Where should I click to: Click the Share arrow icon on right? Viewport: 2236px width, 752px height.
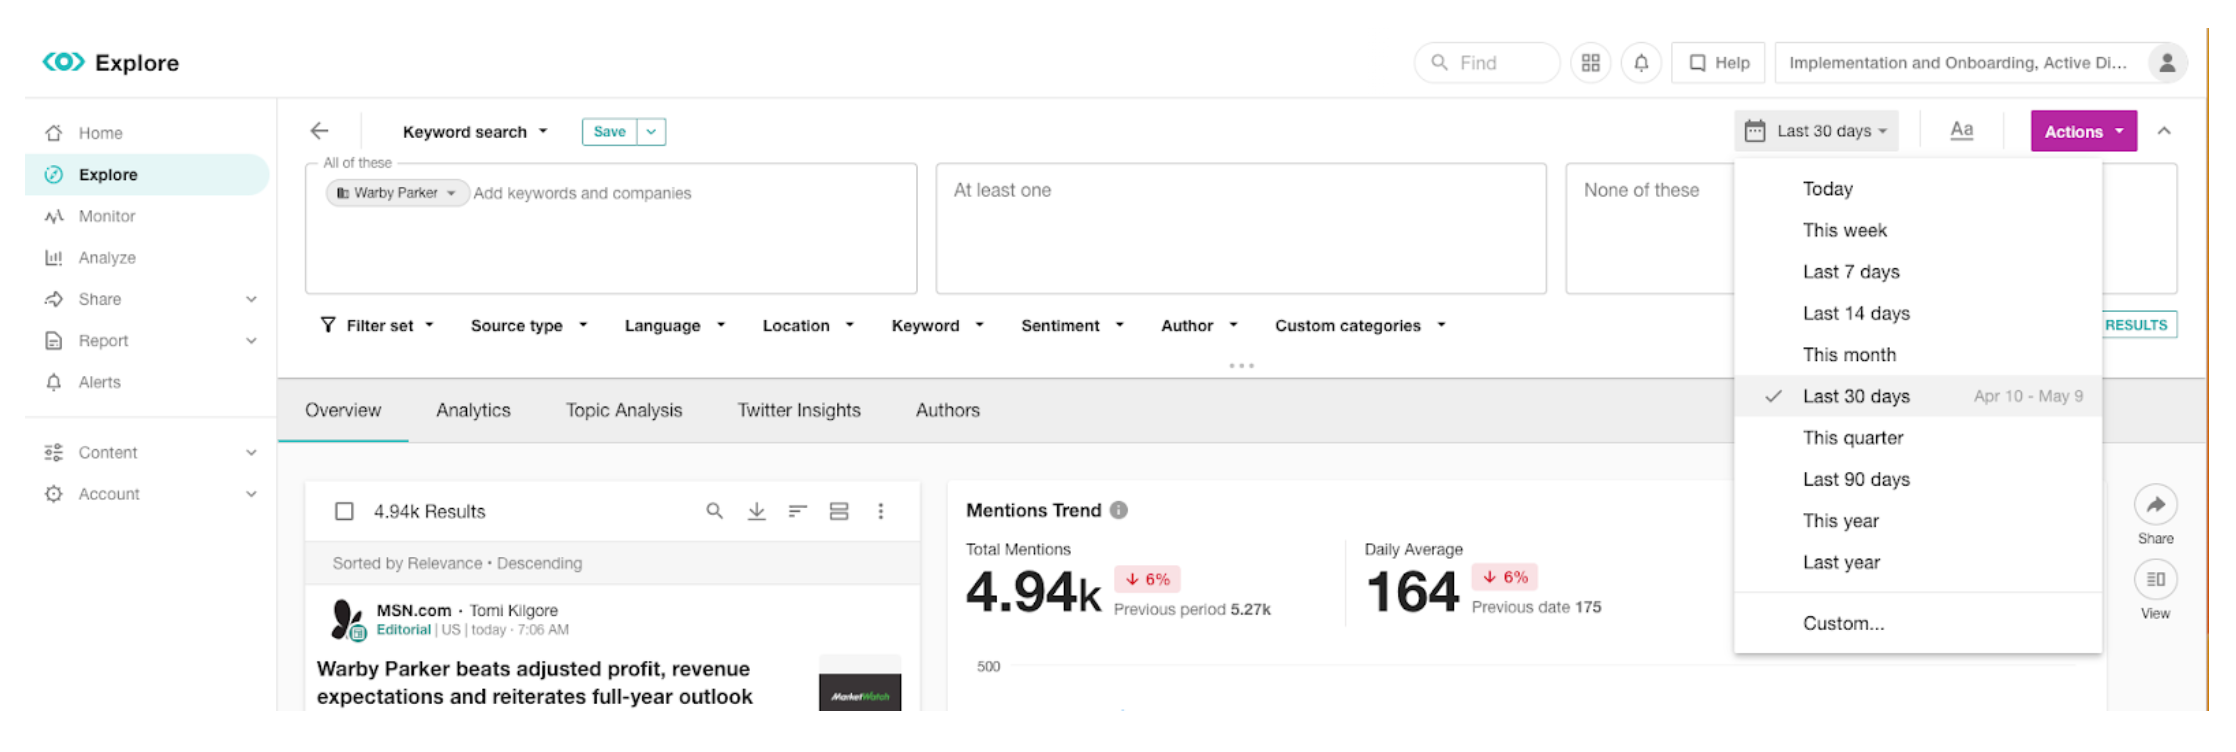(x=2155, y=504)
